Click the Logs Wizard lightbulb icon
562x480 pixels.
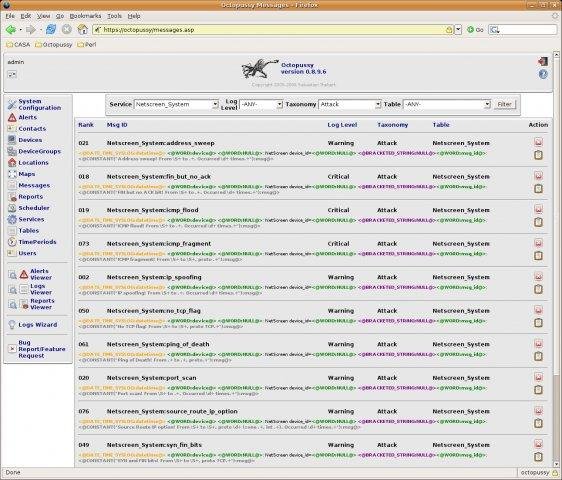point(12,324)
